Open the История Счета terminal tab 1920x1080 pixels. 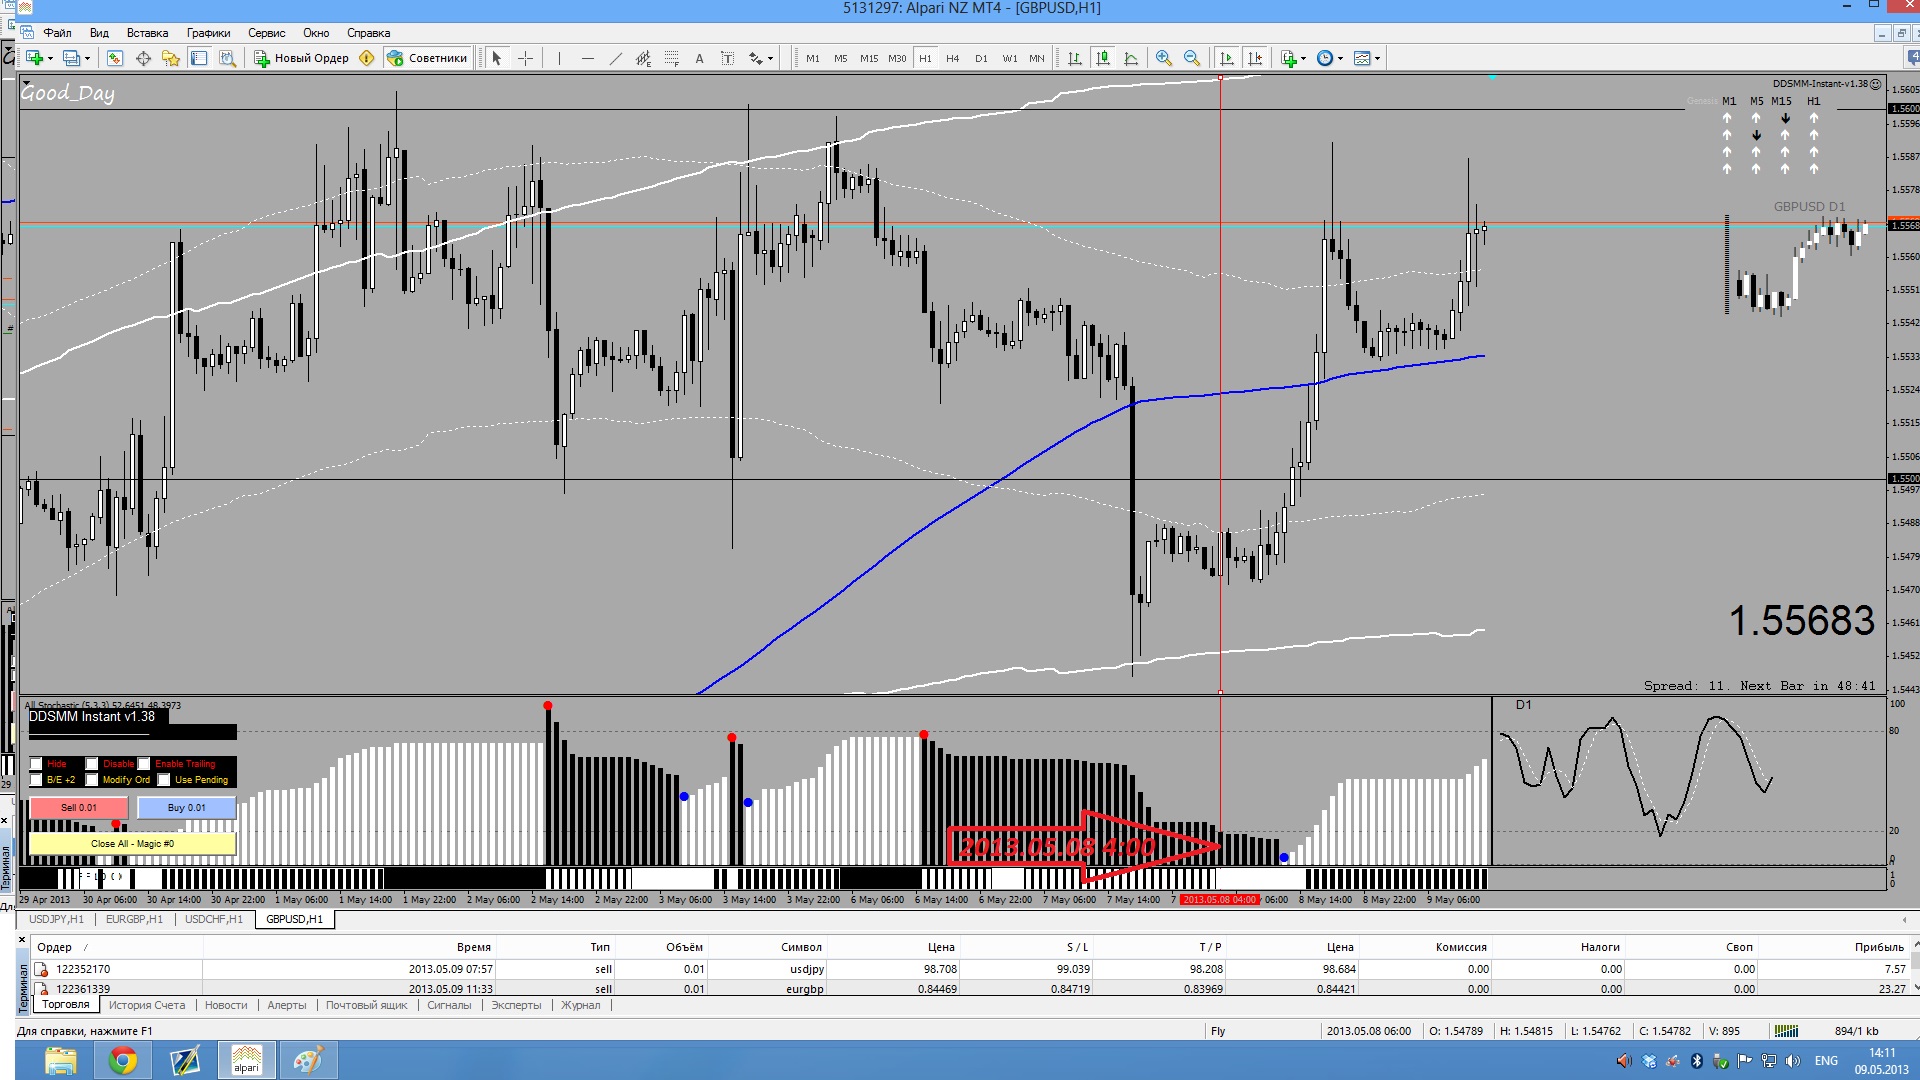(x=147, y=1005)
